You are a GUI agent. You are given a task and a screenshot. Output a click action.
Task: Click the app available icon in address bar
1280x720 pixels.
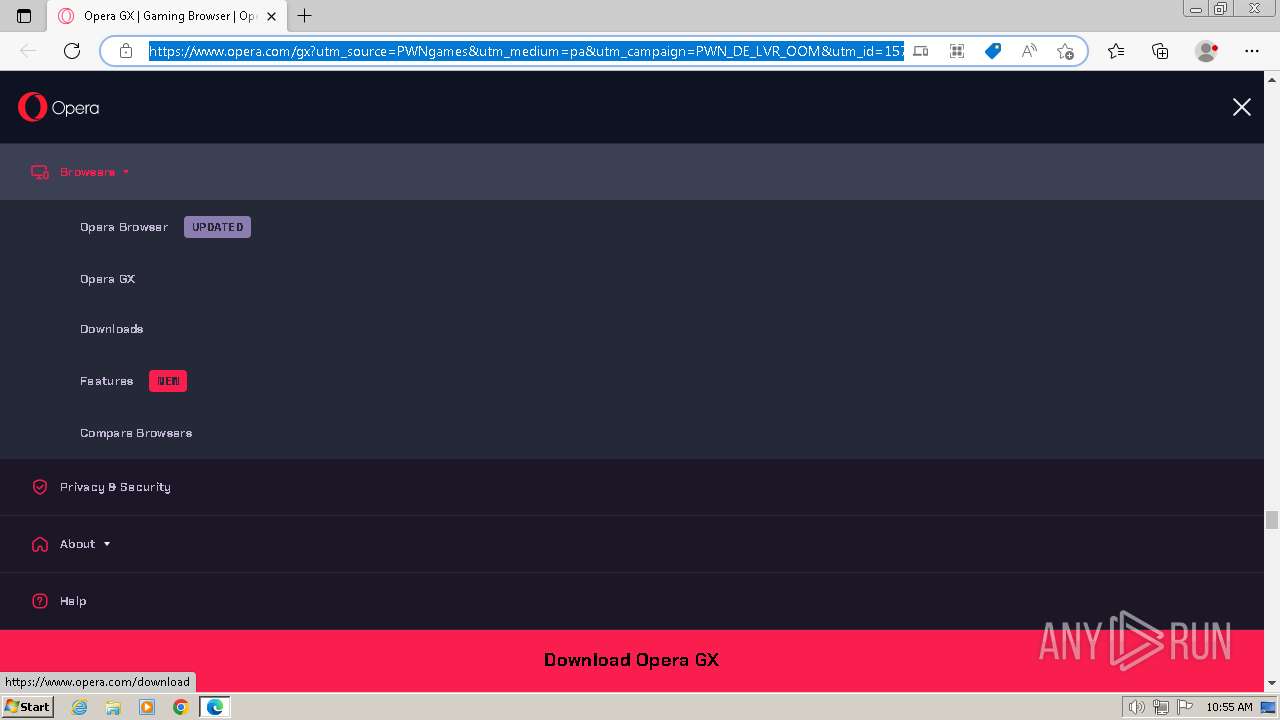(921, 51)
